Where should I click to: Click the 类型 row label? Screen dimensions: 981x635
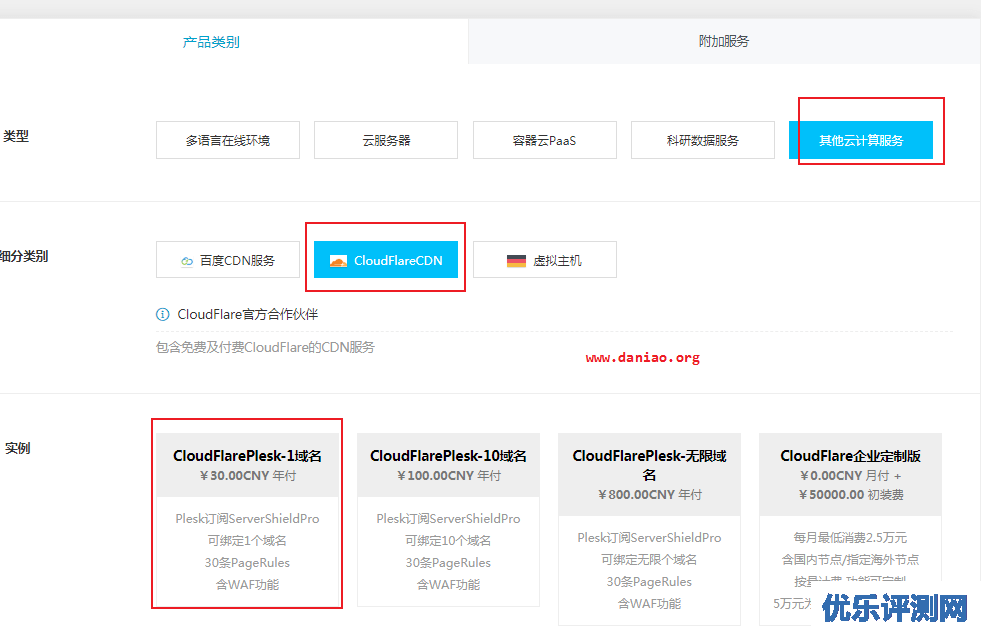click(16, 136)
